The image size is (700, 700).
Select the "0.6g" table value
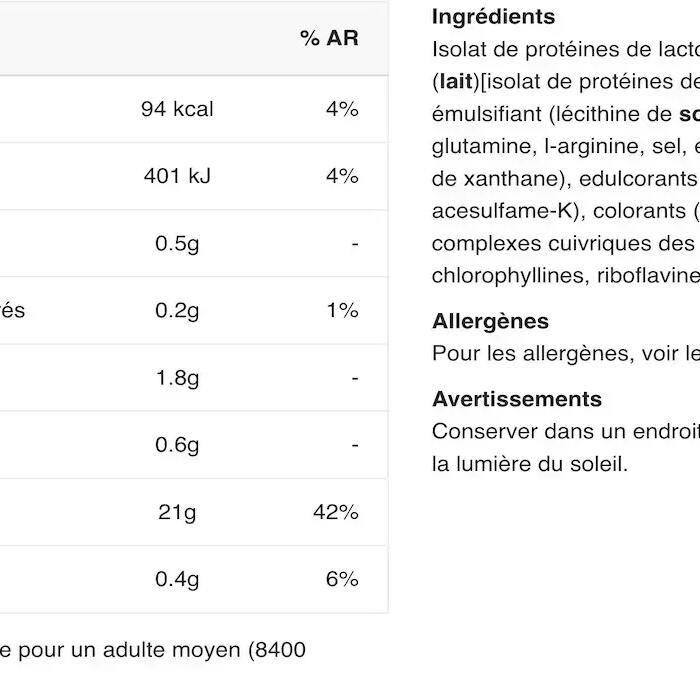(x=177, y=445)
